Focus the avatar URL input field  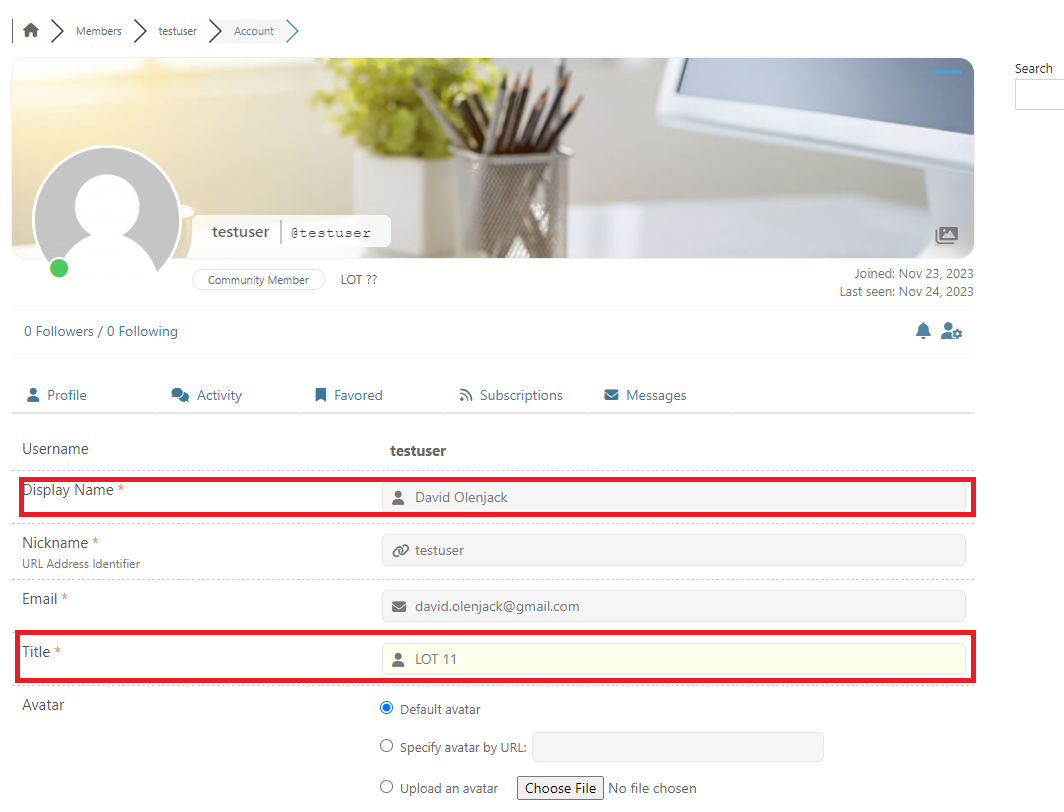click(678, 747)
